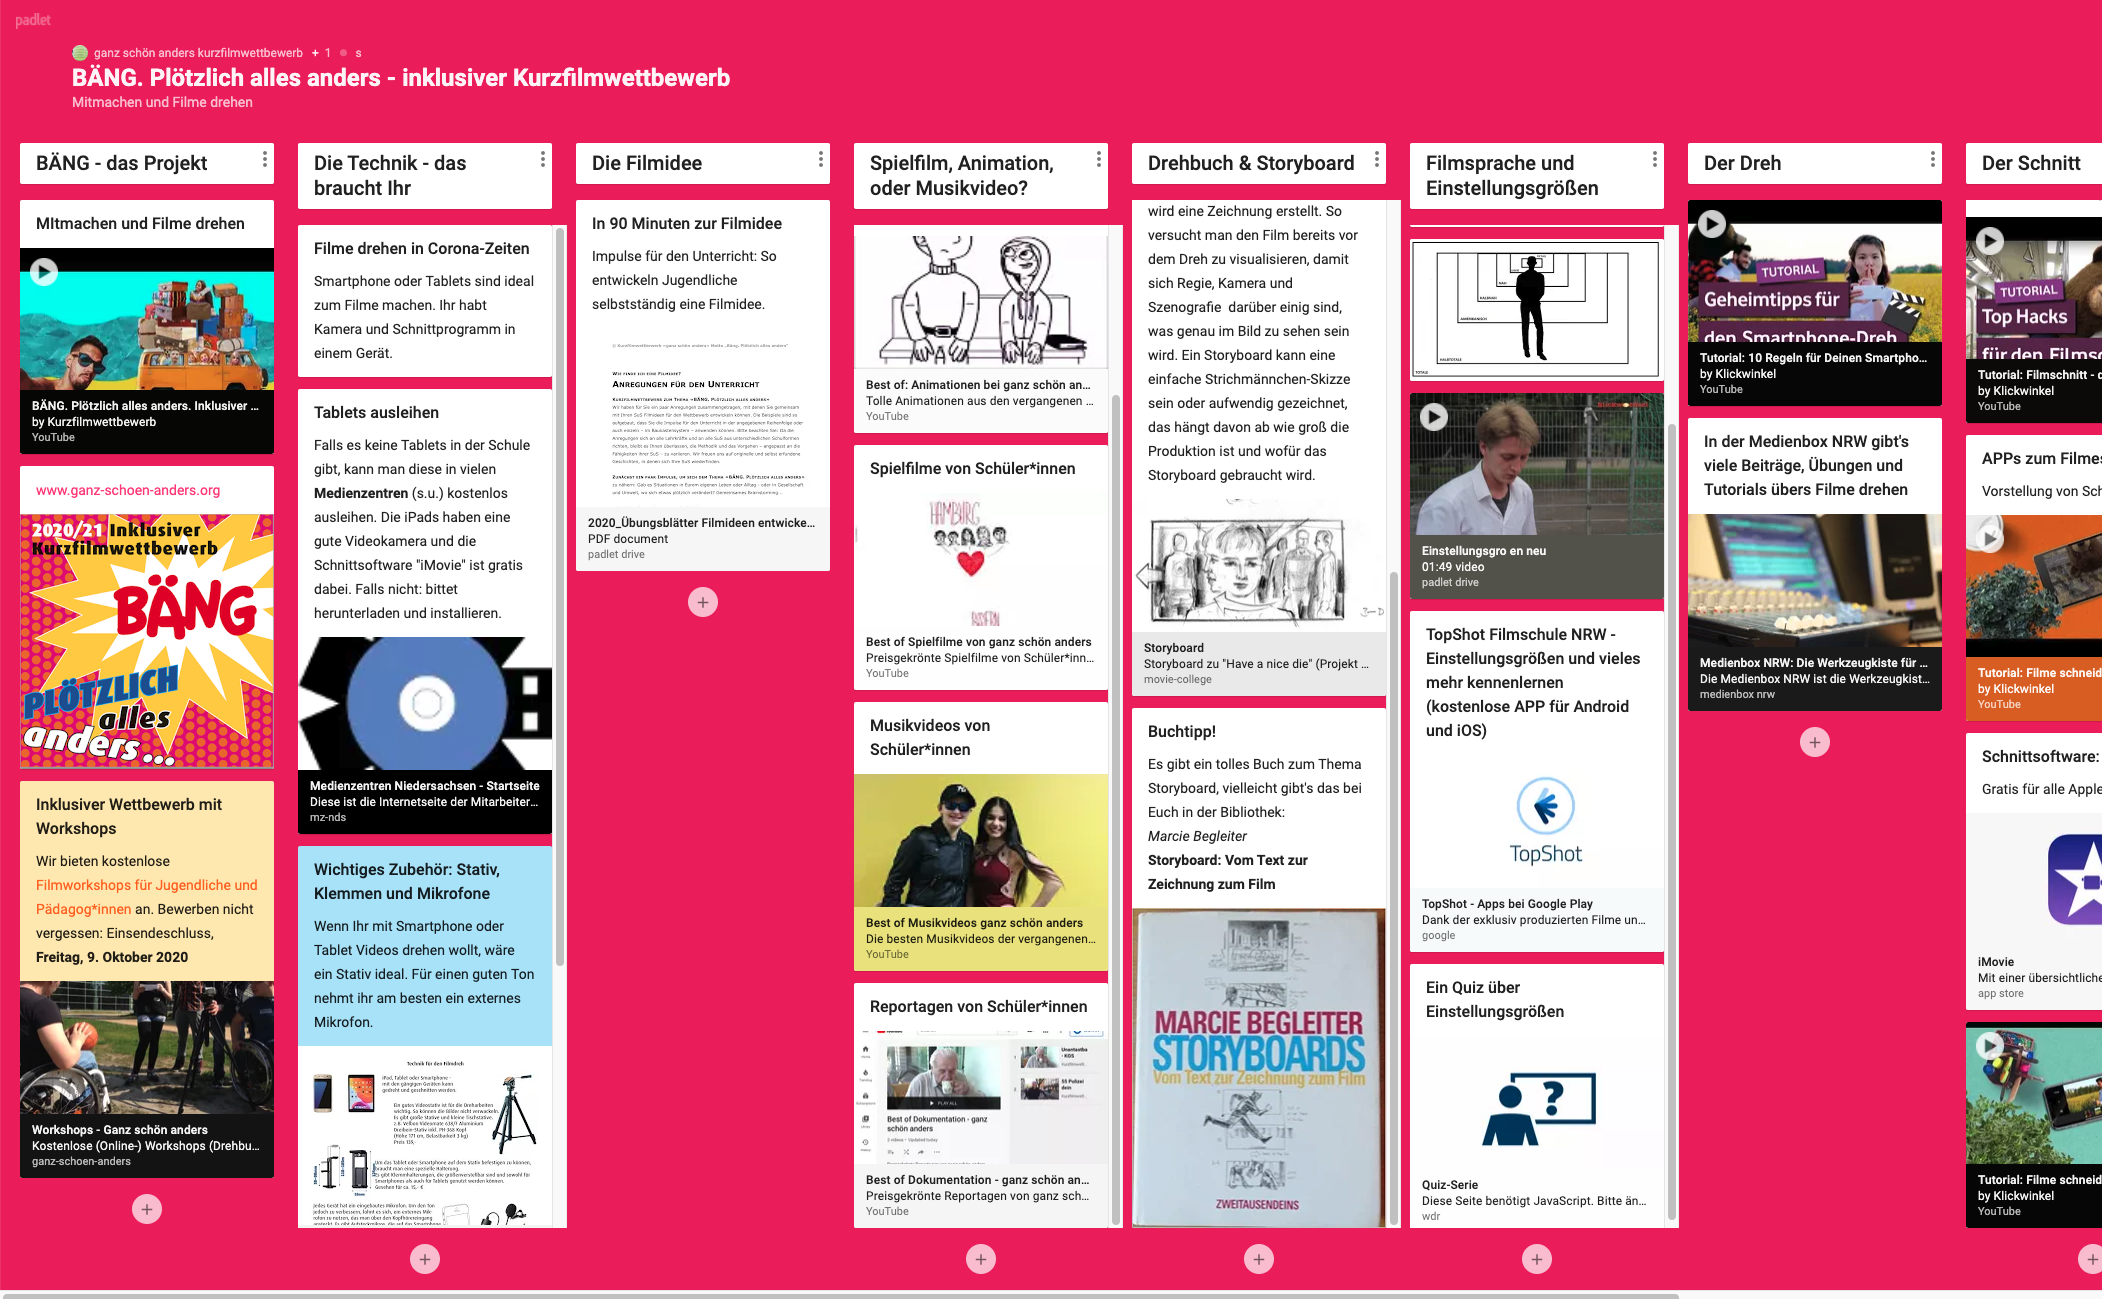Play the Einstellungsgrößen neu video
This screenshot has width=2102, height=1299.
pyautogui.click(x=1434, y=417)
